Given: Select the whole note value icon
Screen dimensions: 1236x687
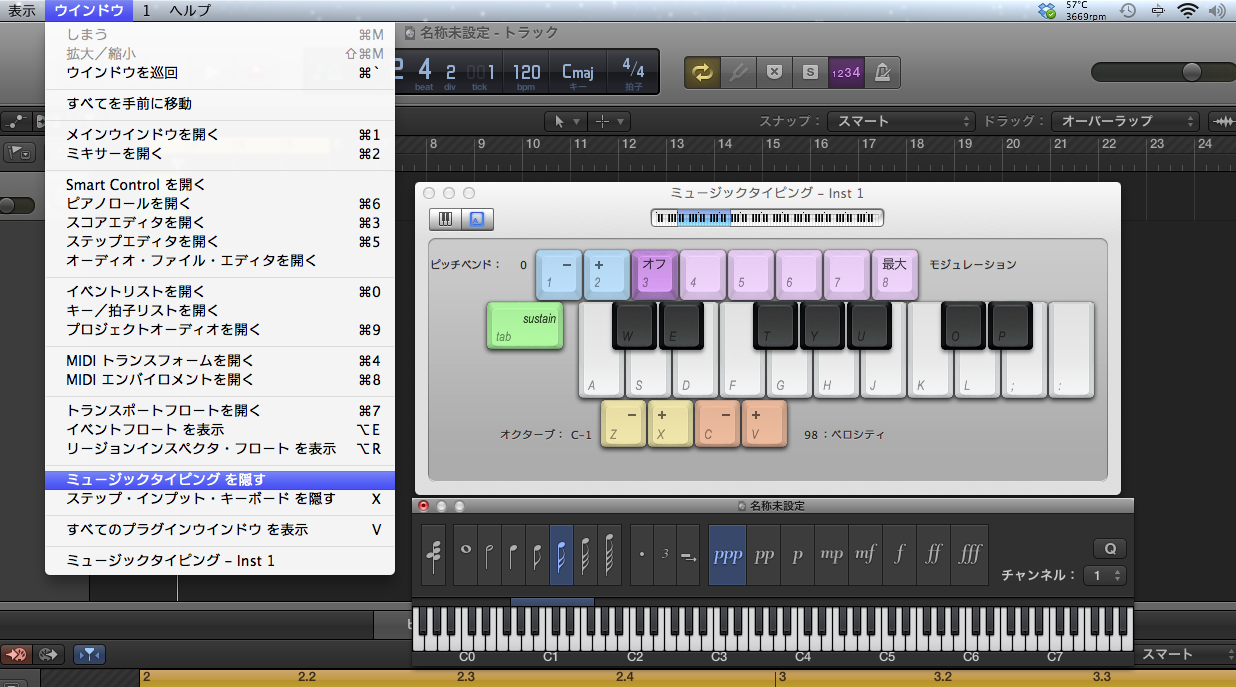Looking at the screenshot, I should pyautogui.click(x=465, y=550).
